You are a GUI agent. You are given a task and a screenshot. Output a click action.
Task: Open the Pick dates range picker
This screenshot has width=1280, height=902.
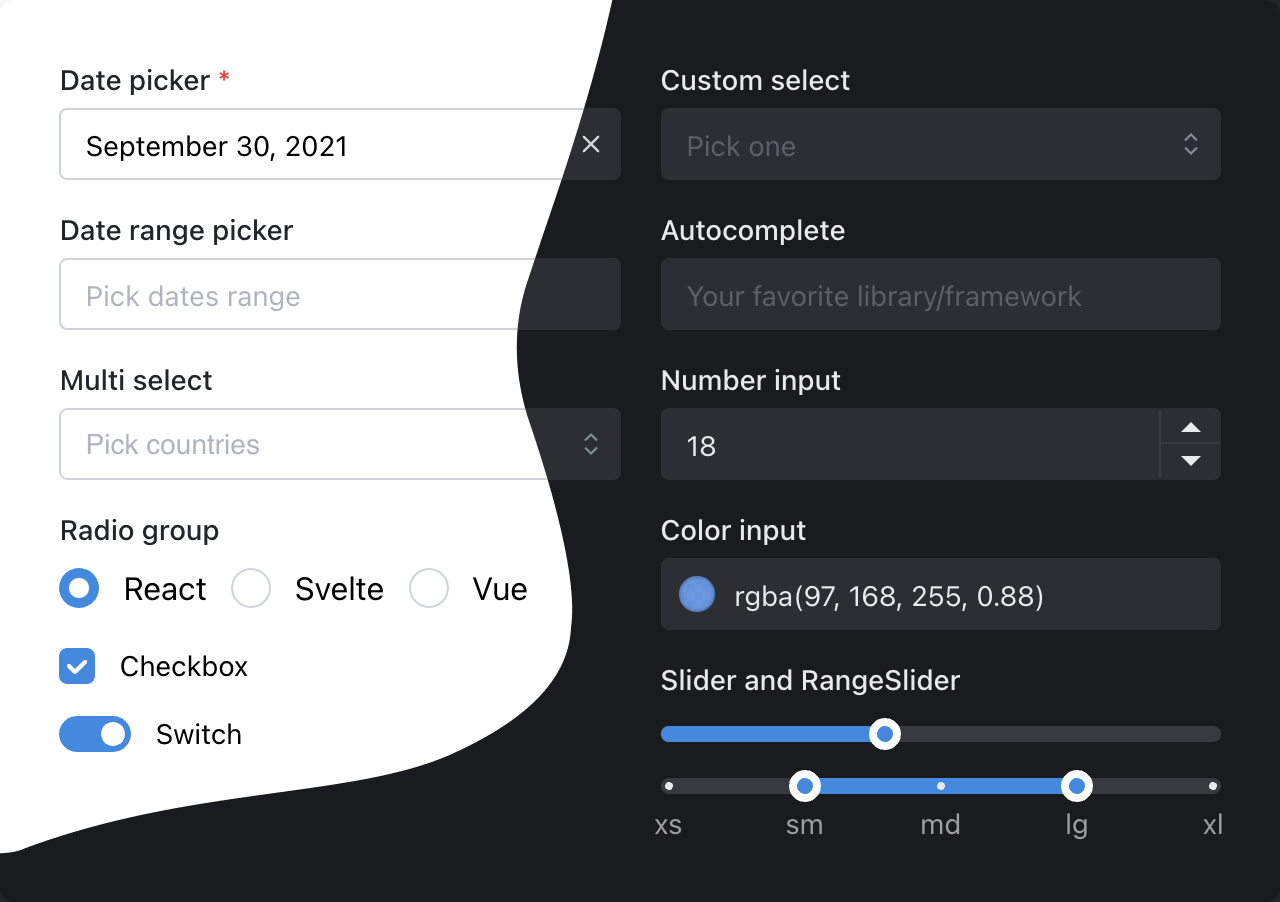click(300, 294)
